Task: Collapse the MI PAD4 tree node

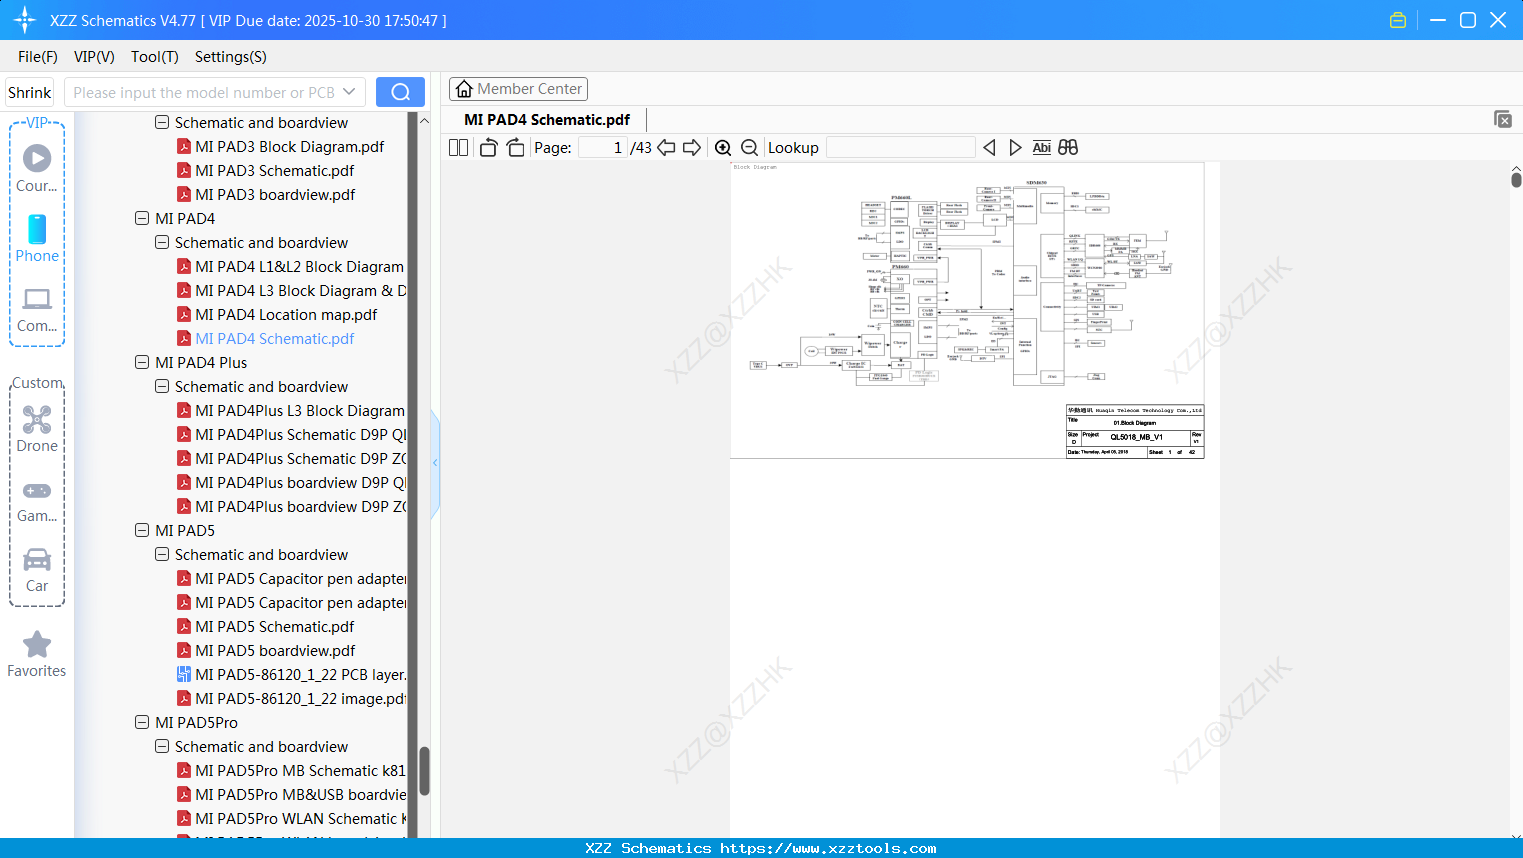Action: coord(141,218)
